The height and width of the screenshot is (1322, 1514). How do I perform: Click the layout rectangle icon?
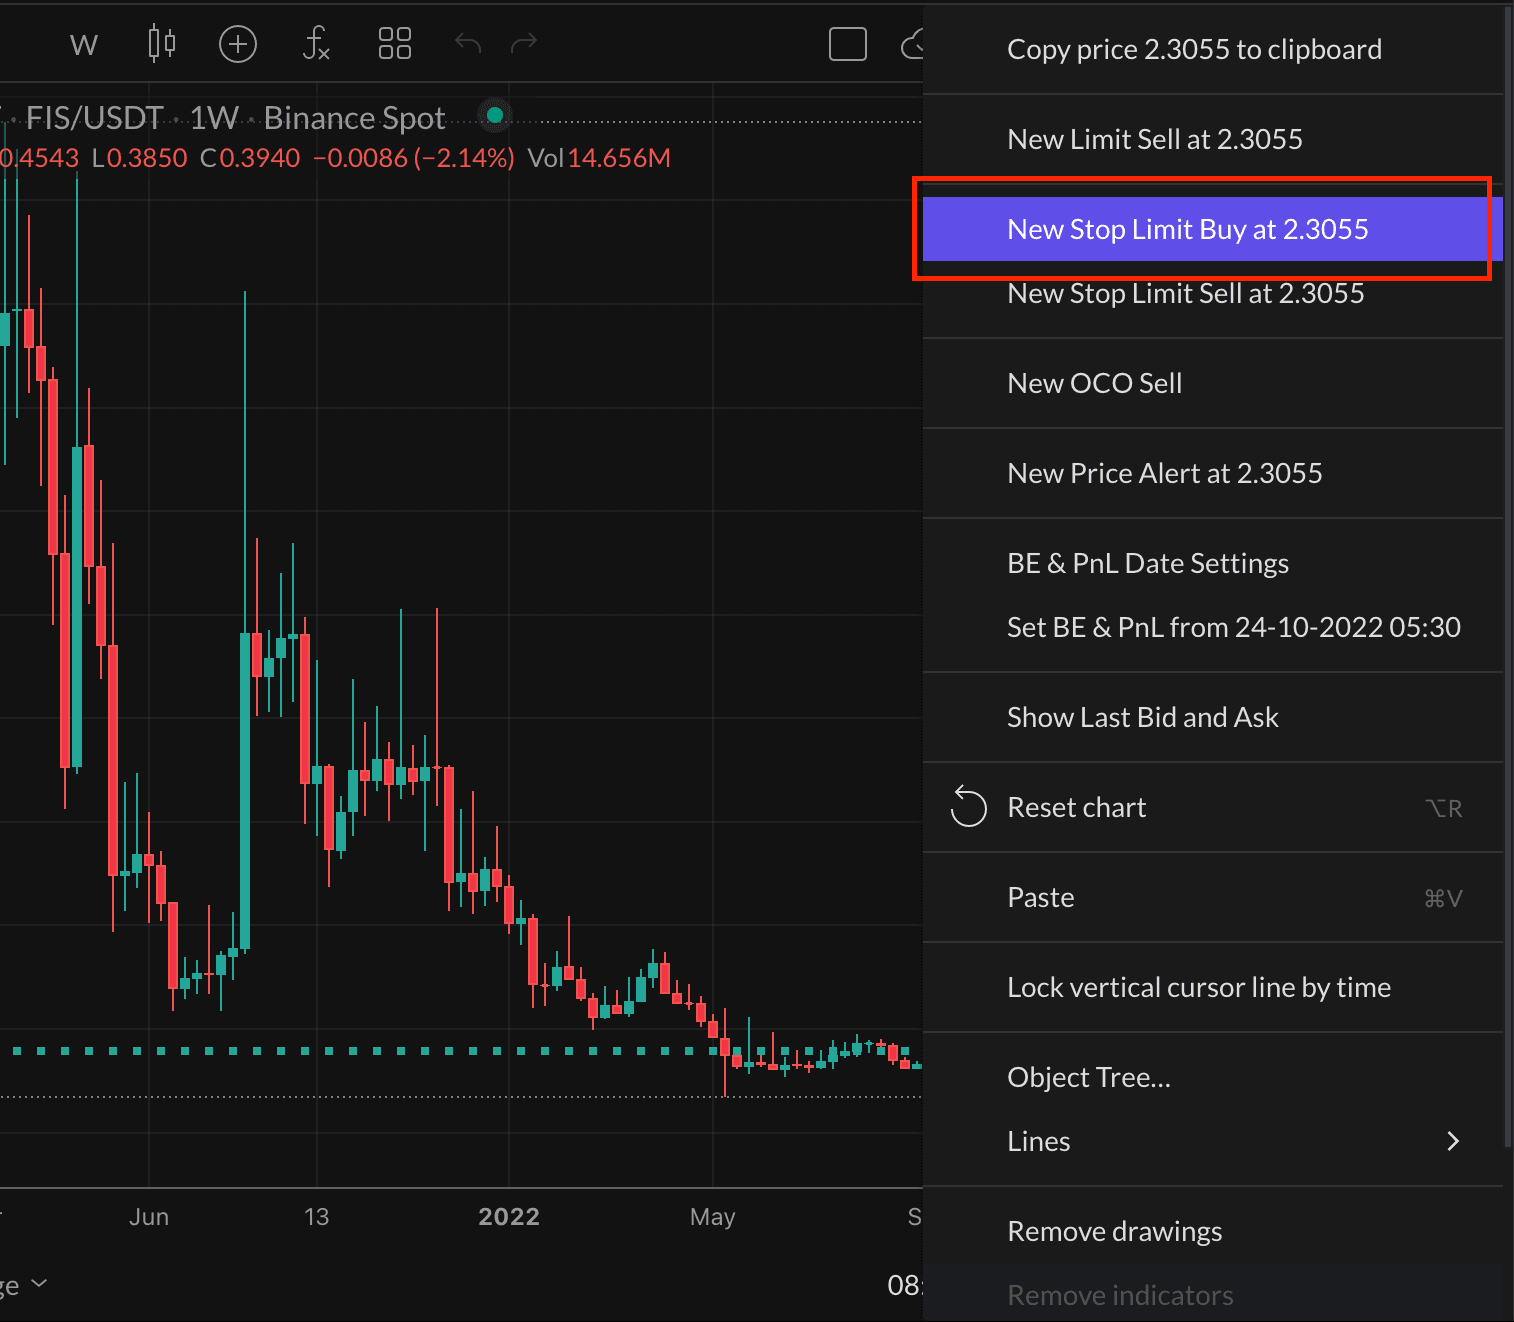(848, 44)
